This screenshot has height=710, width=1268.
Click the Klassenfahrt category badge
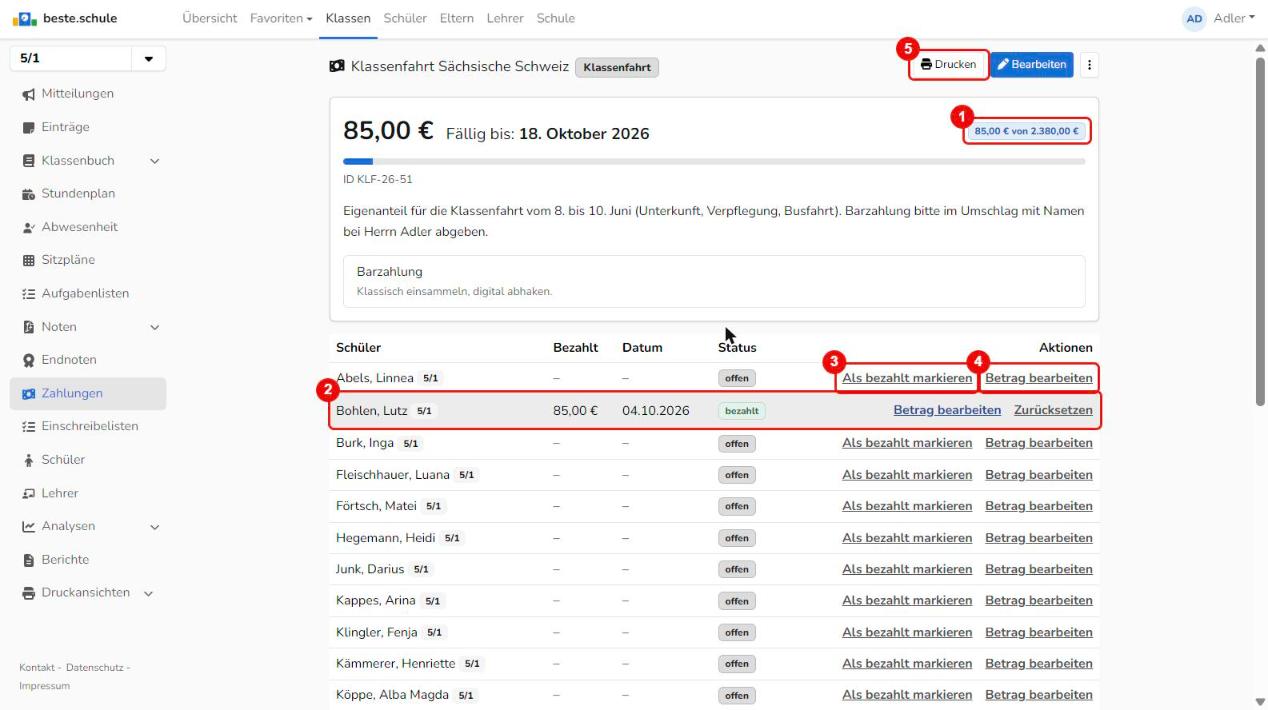pos(617,67)
